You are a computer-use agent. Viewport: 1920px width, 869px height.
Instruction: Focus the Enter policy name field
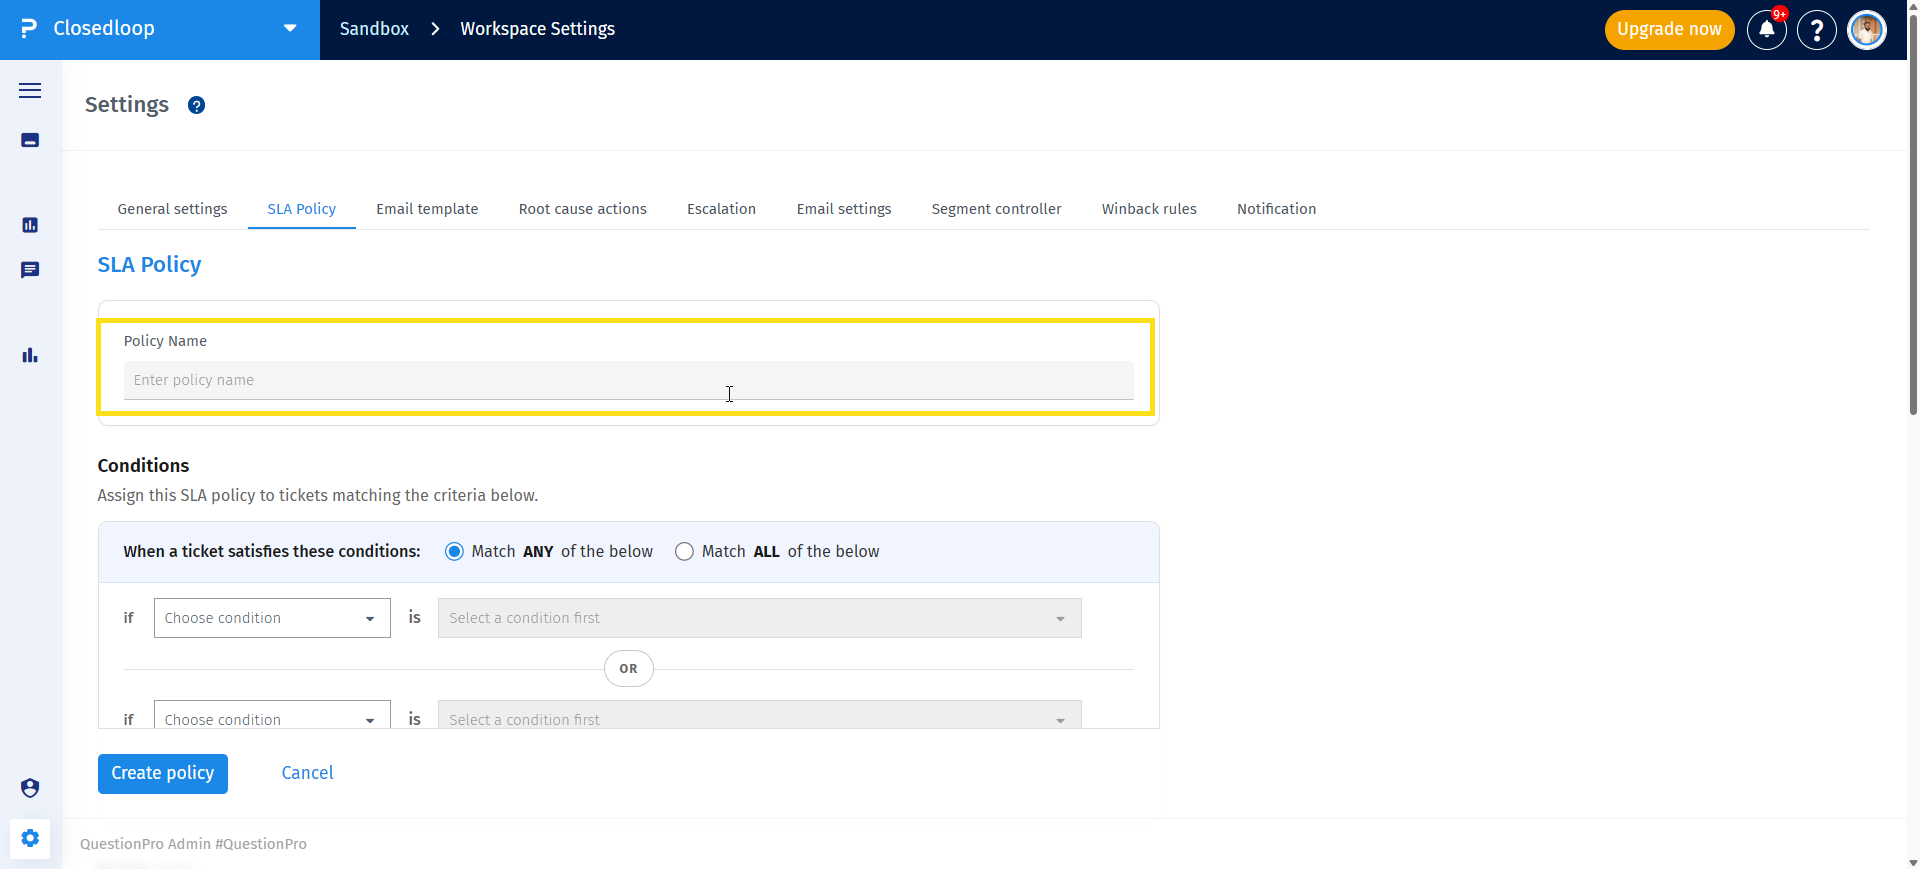pos(629,380)
